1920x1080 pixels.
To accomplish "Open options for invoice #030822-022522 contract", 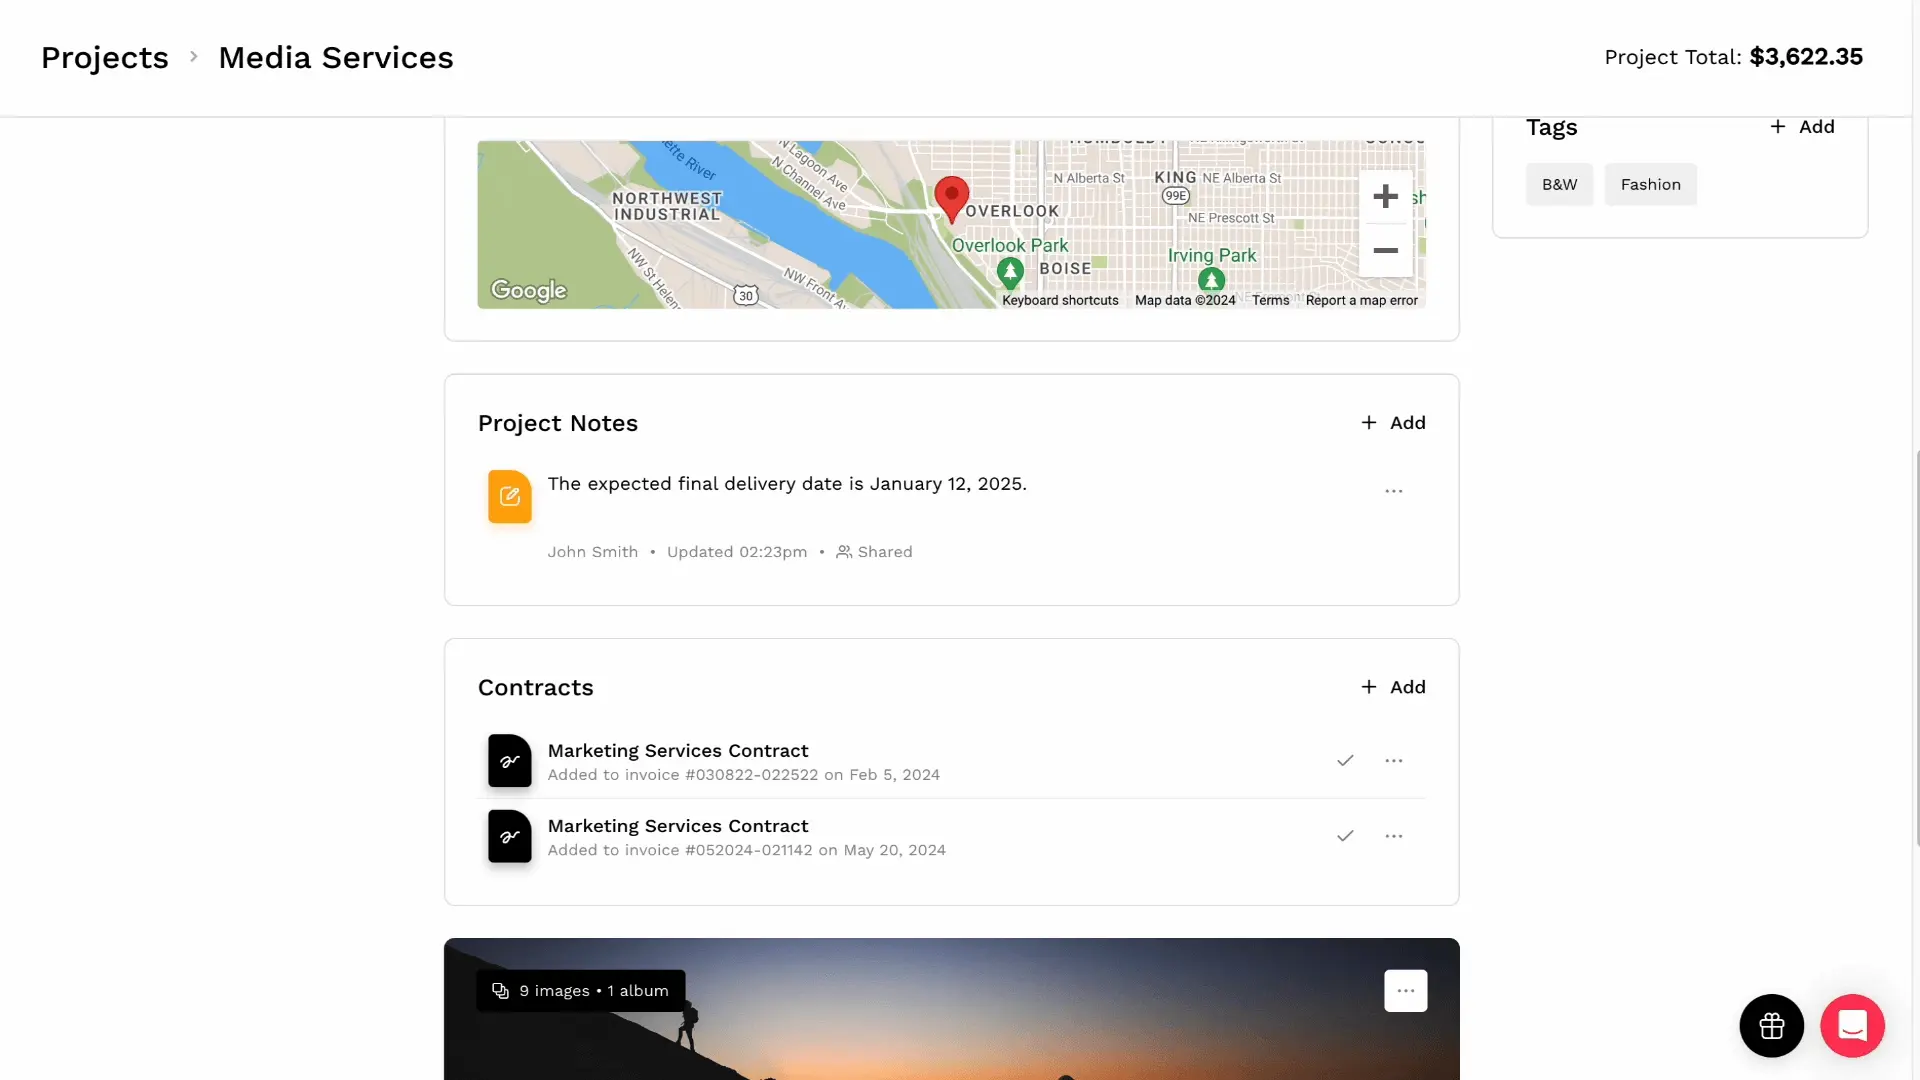I will coord(1393,761).
